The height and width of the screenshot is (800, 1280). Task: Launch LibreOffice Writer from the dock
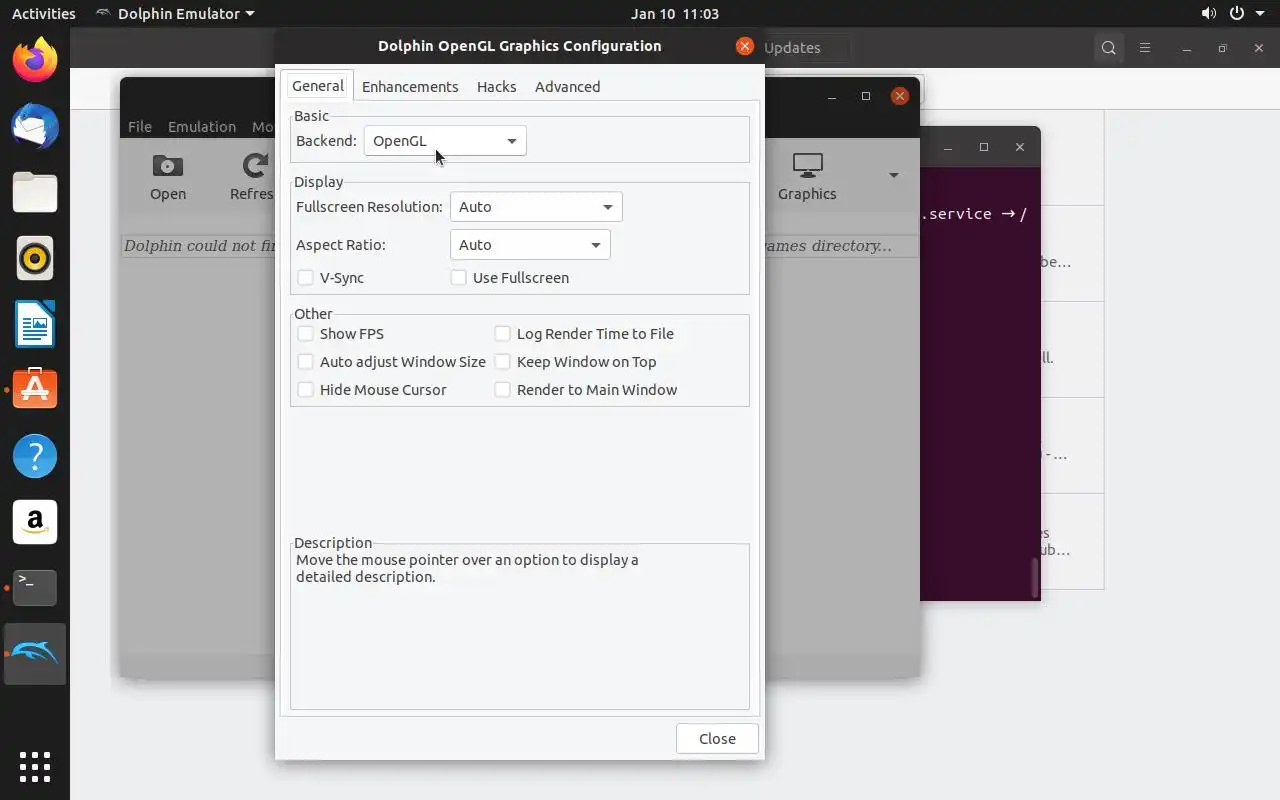click(x=35, y=324)
